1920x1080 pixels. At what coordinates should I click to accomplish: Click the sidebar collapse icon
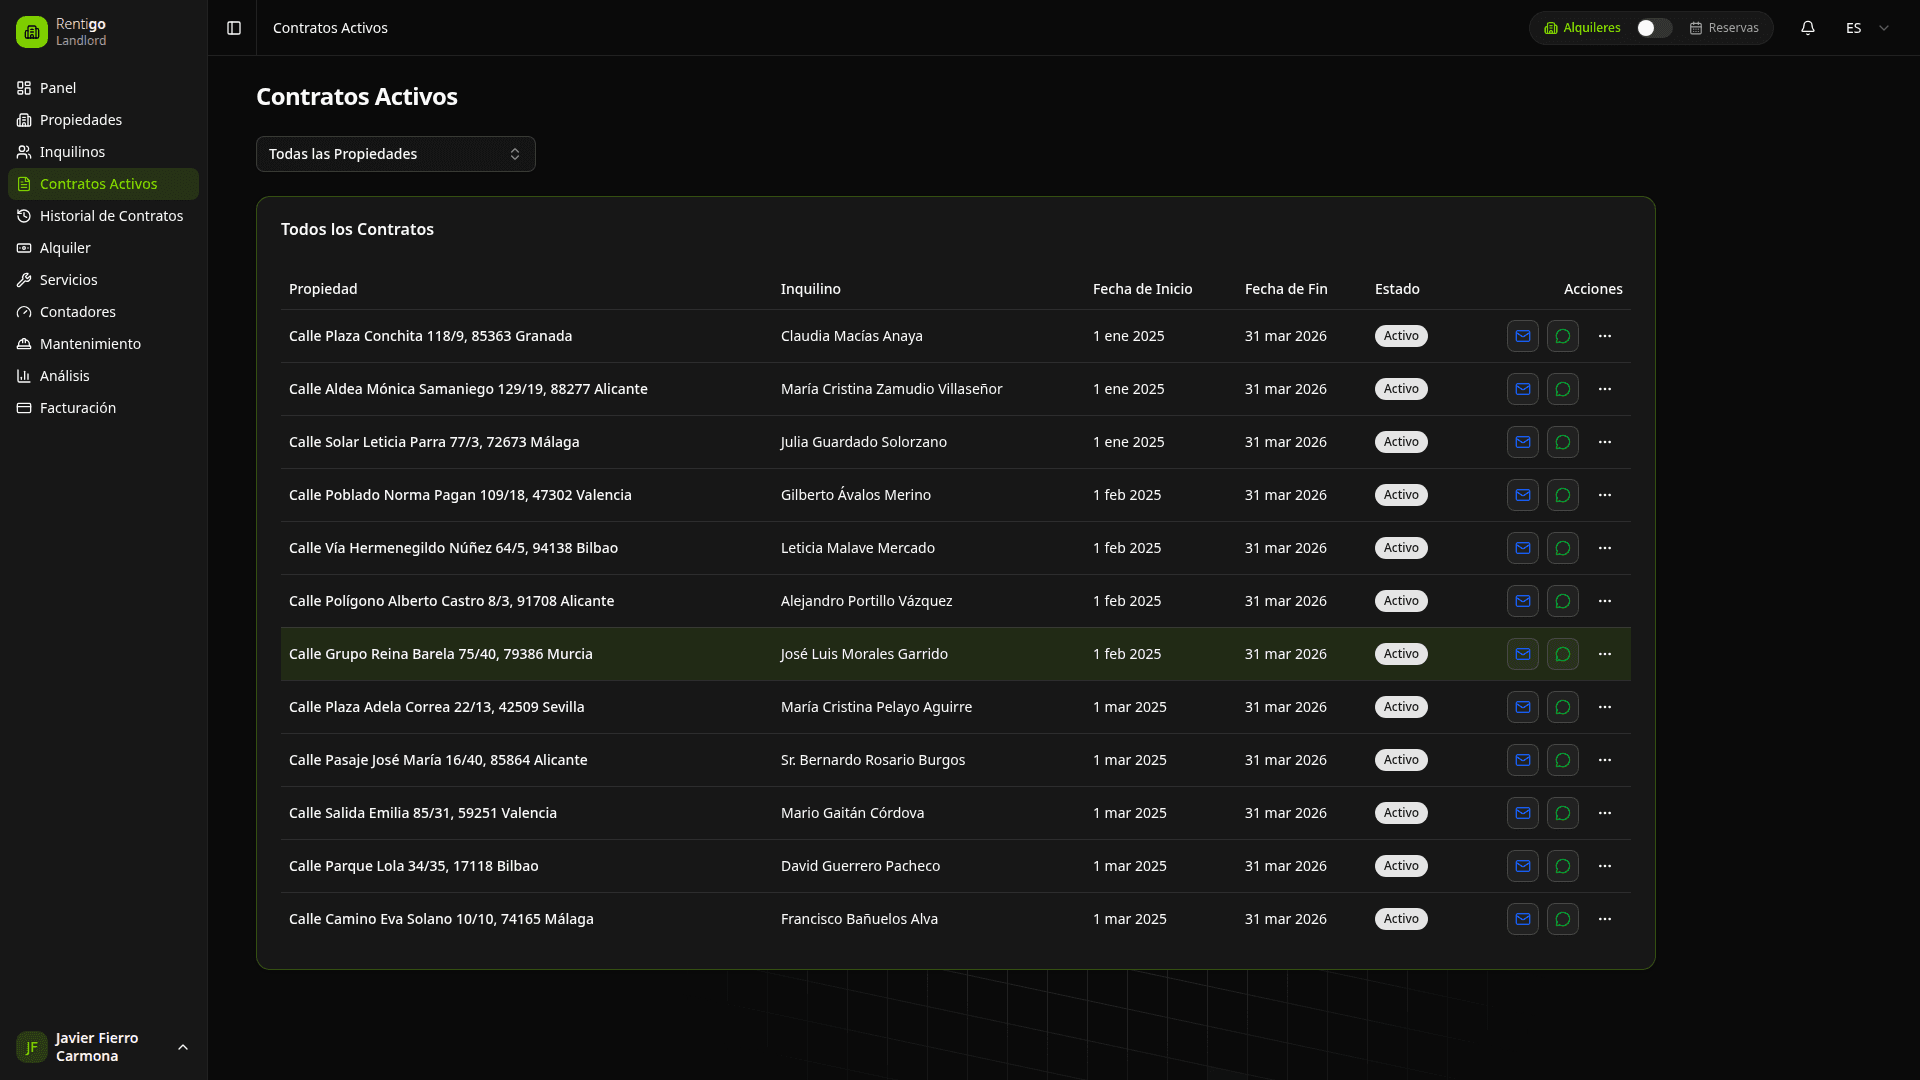coord(234,28)
